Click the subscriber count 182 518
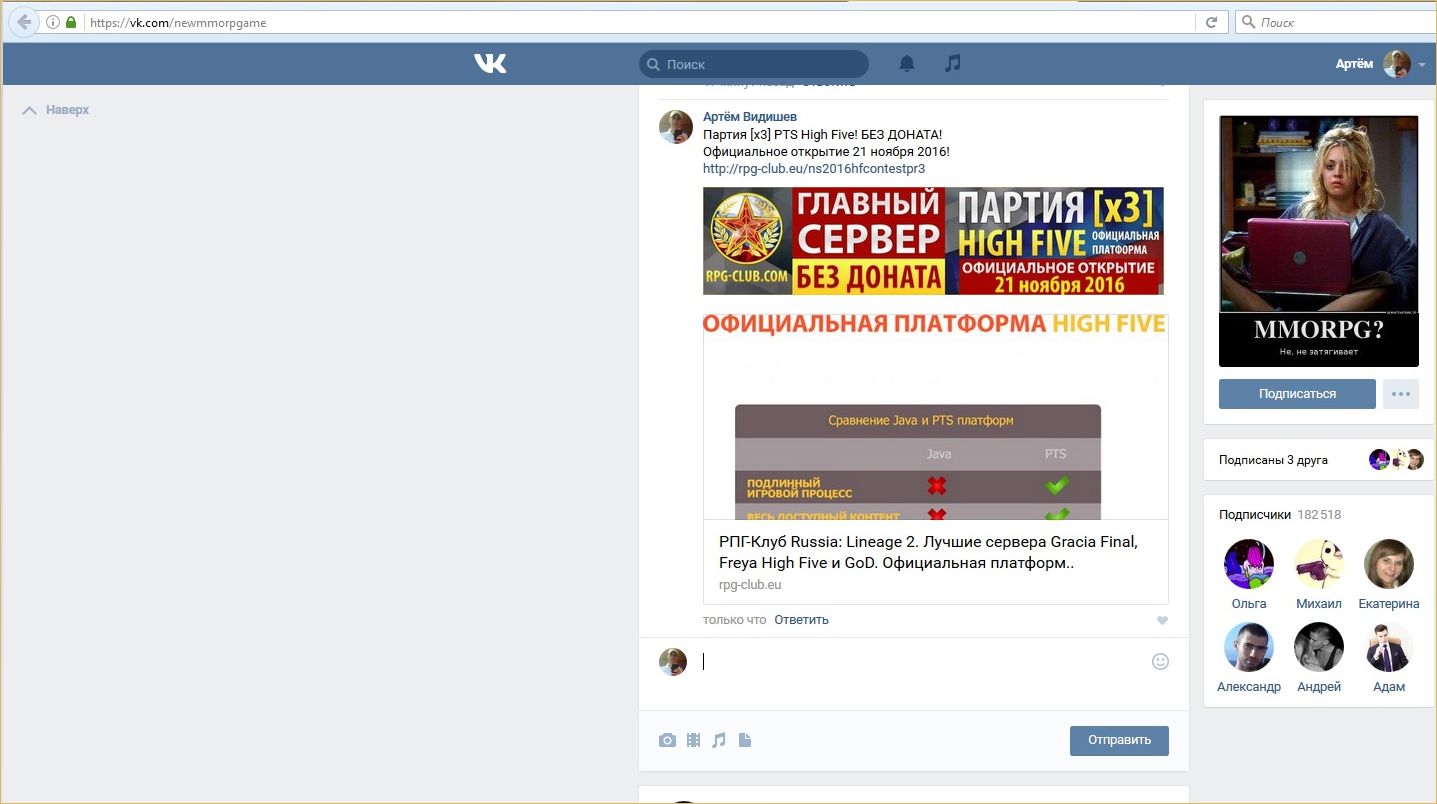Screen dimensions: 1437x804 click(1319, 515)
